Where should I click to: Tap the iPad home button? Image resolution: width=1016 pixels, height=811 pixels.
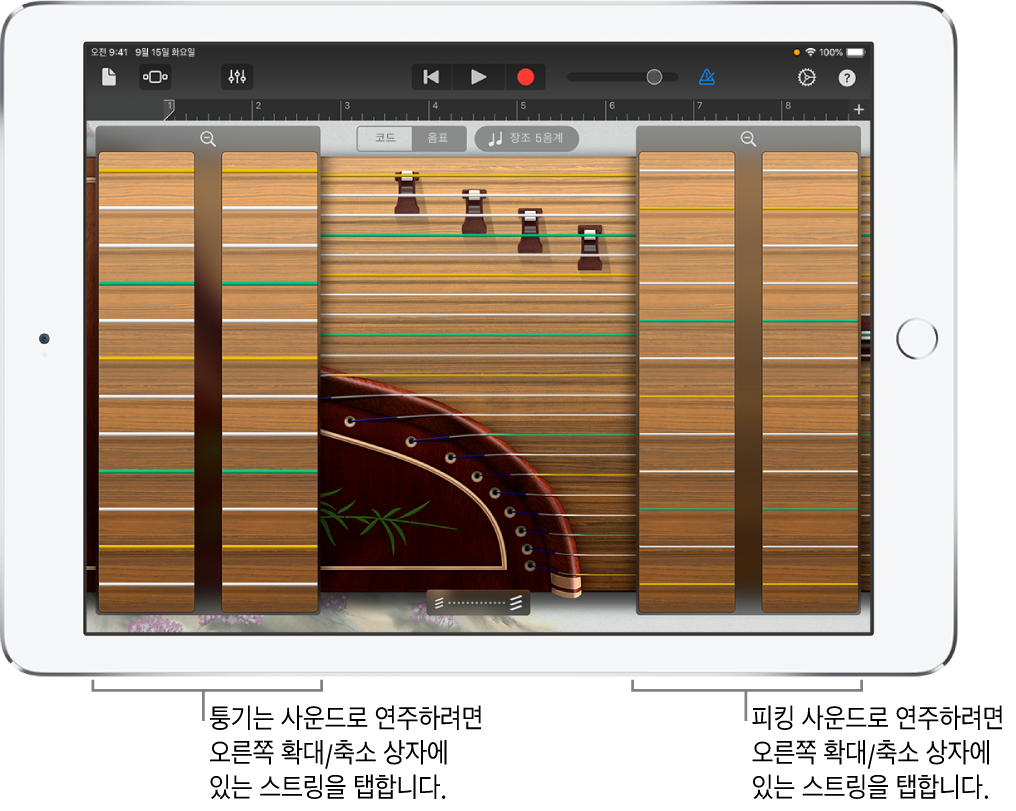(917, 338)
